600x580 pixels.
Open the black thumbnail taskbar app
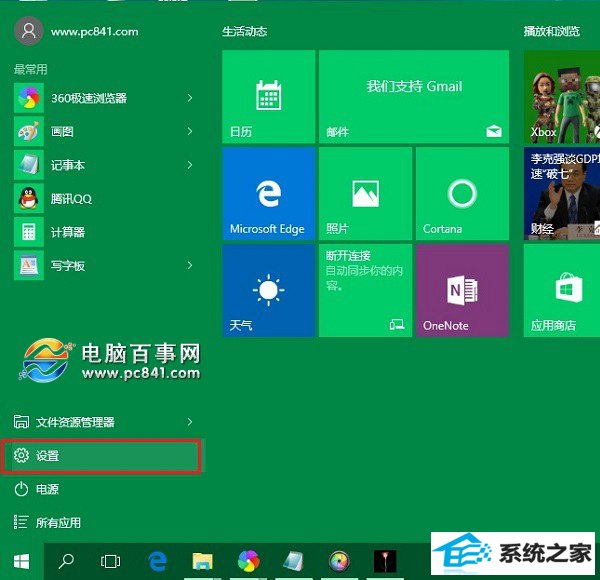tap(385, 562)
